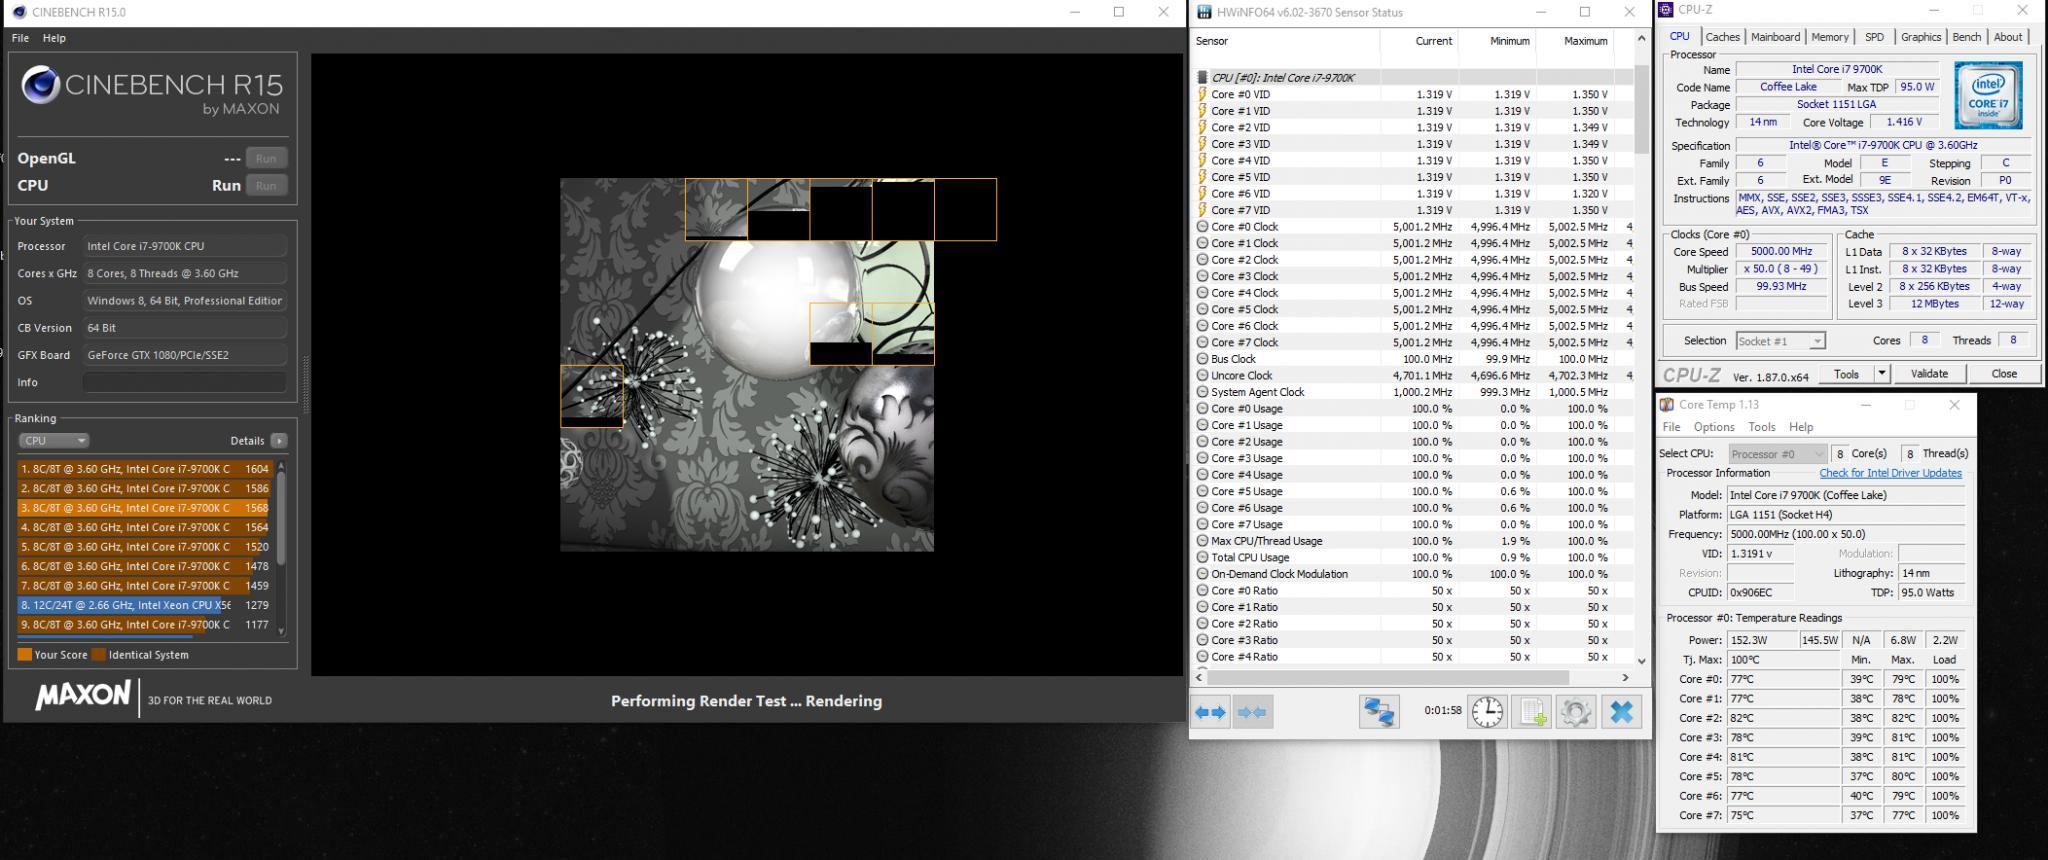Open Cinebench Help menu
Screen dimensions: 2048x860
(54, 38)
